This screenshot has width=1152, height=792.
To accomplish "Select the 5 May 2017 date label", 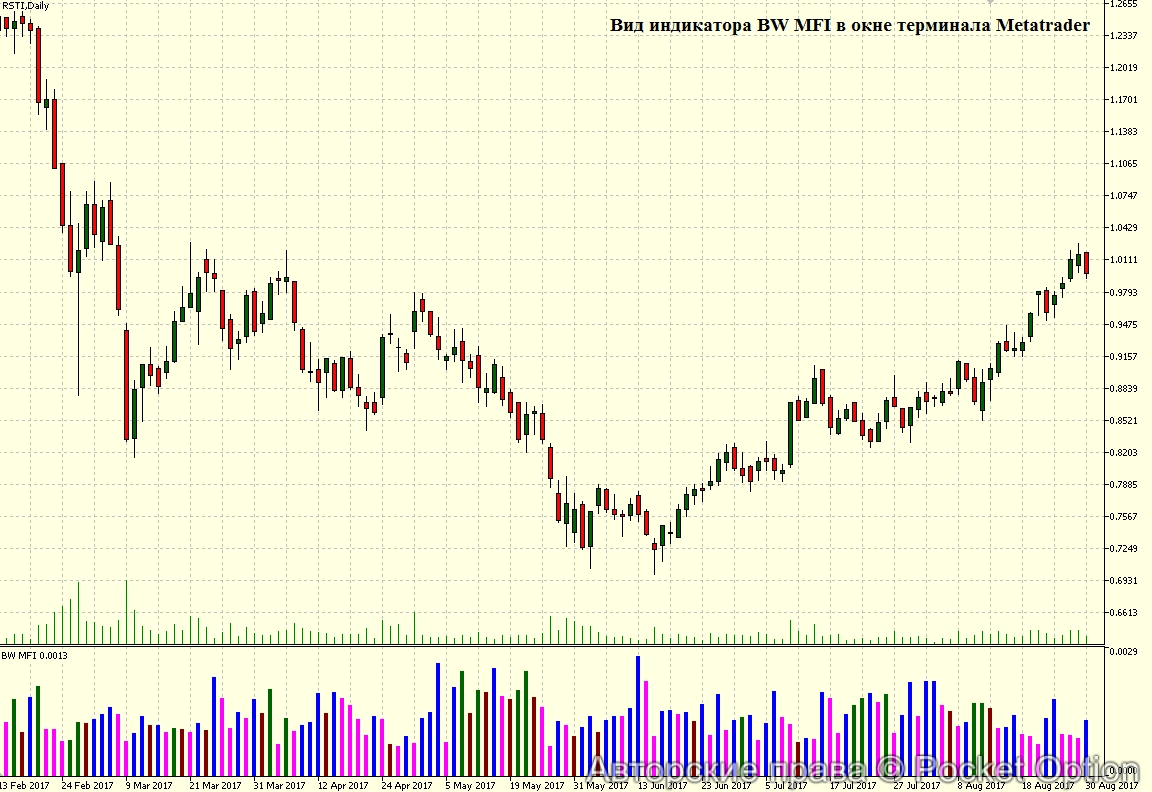I will point(471,785).
